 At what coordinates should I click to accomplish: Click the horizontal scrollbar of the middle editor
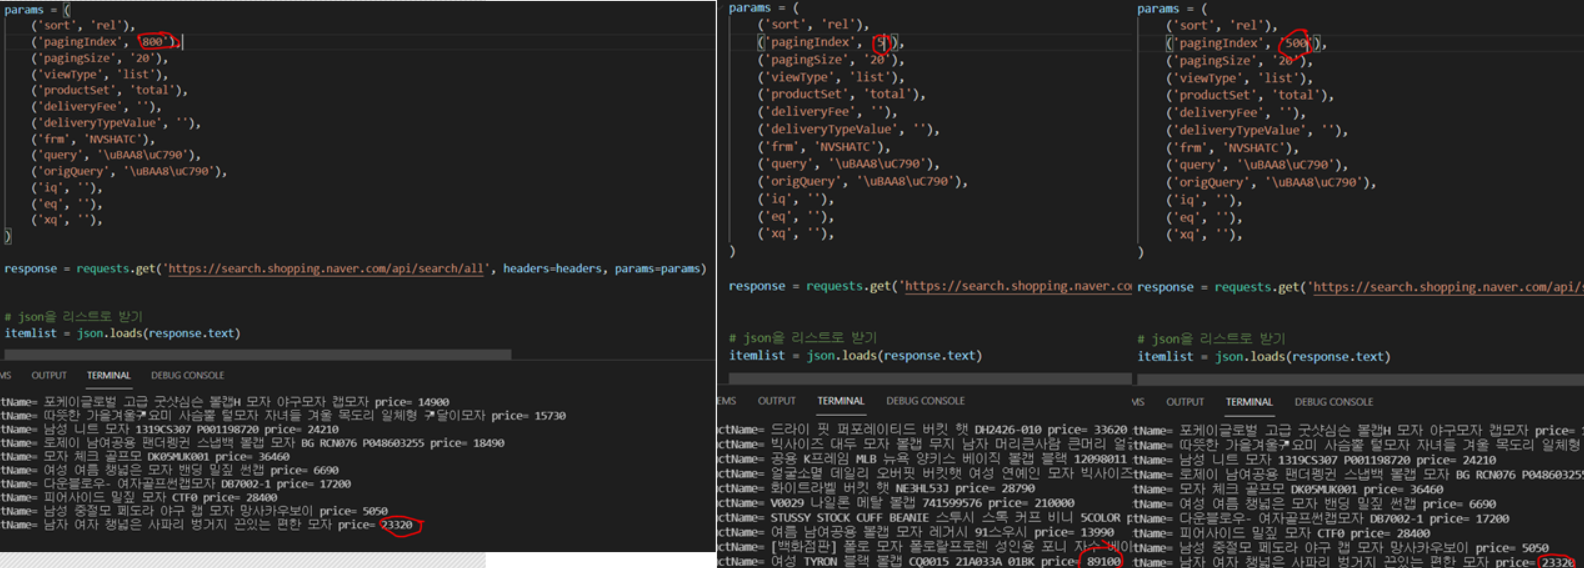coord(930,379)
